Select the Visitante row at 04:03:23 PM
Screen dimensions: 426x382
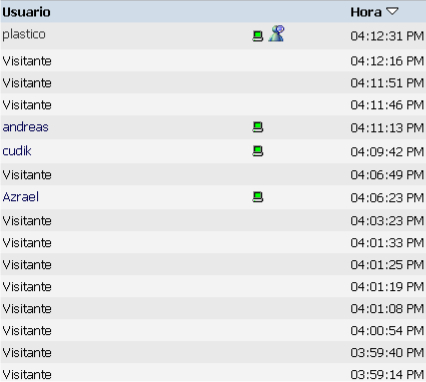click(213, 221)
